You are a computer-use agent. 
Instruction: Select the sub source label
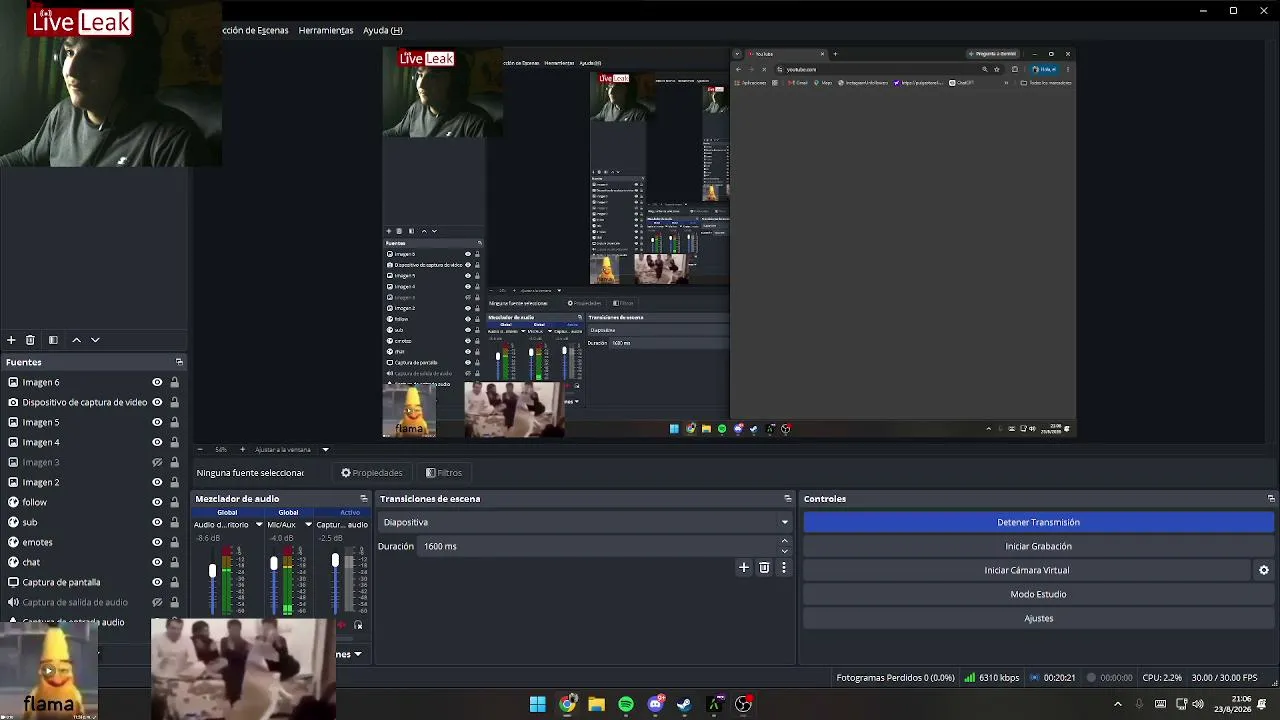coord(30,522)
